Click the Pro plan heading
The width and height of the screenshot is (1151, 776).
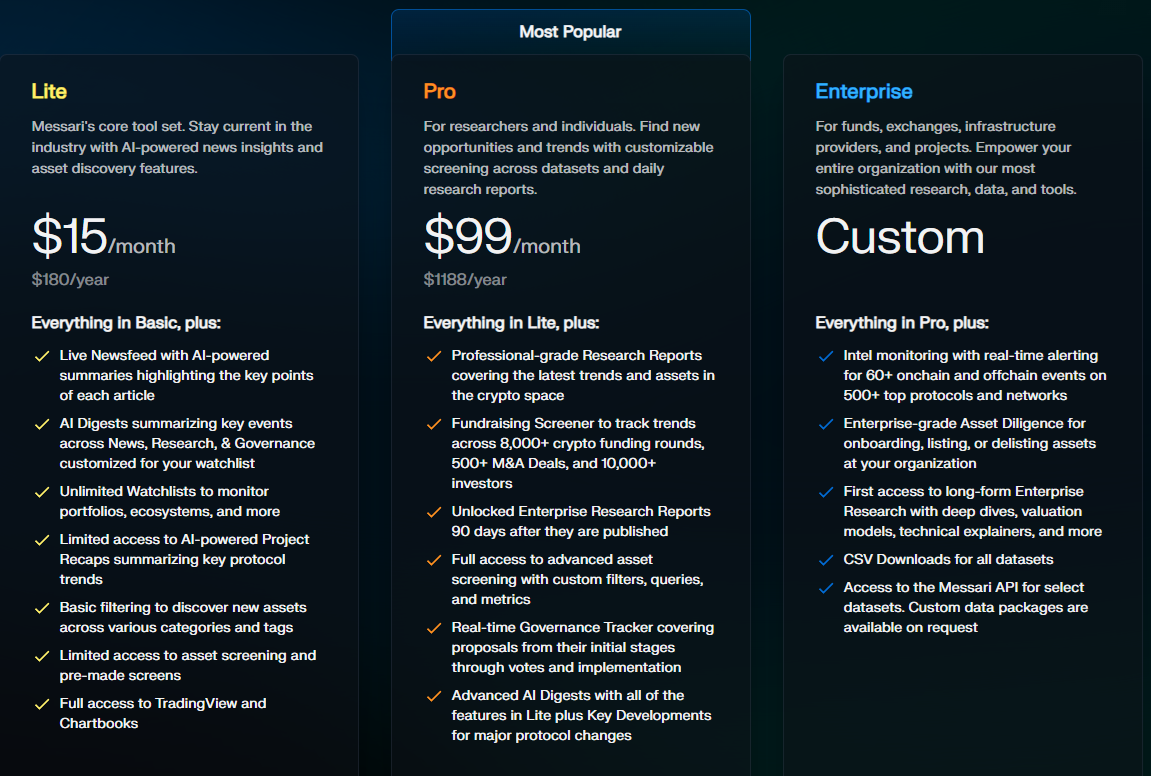click(439, 92)
